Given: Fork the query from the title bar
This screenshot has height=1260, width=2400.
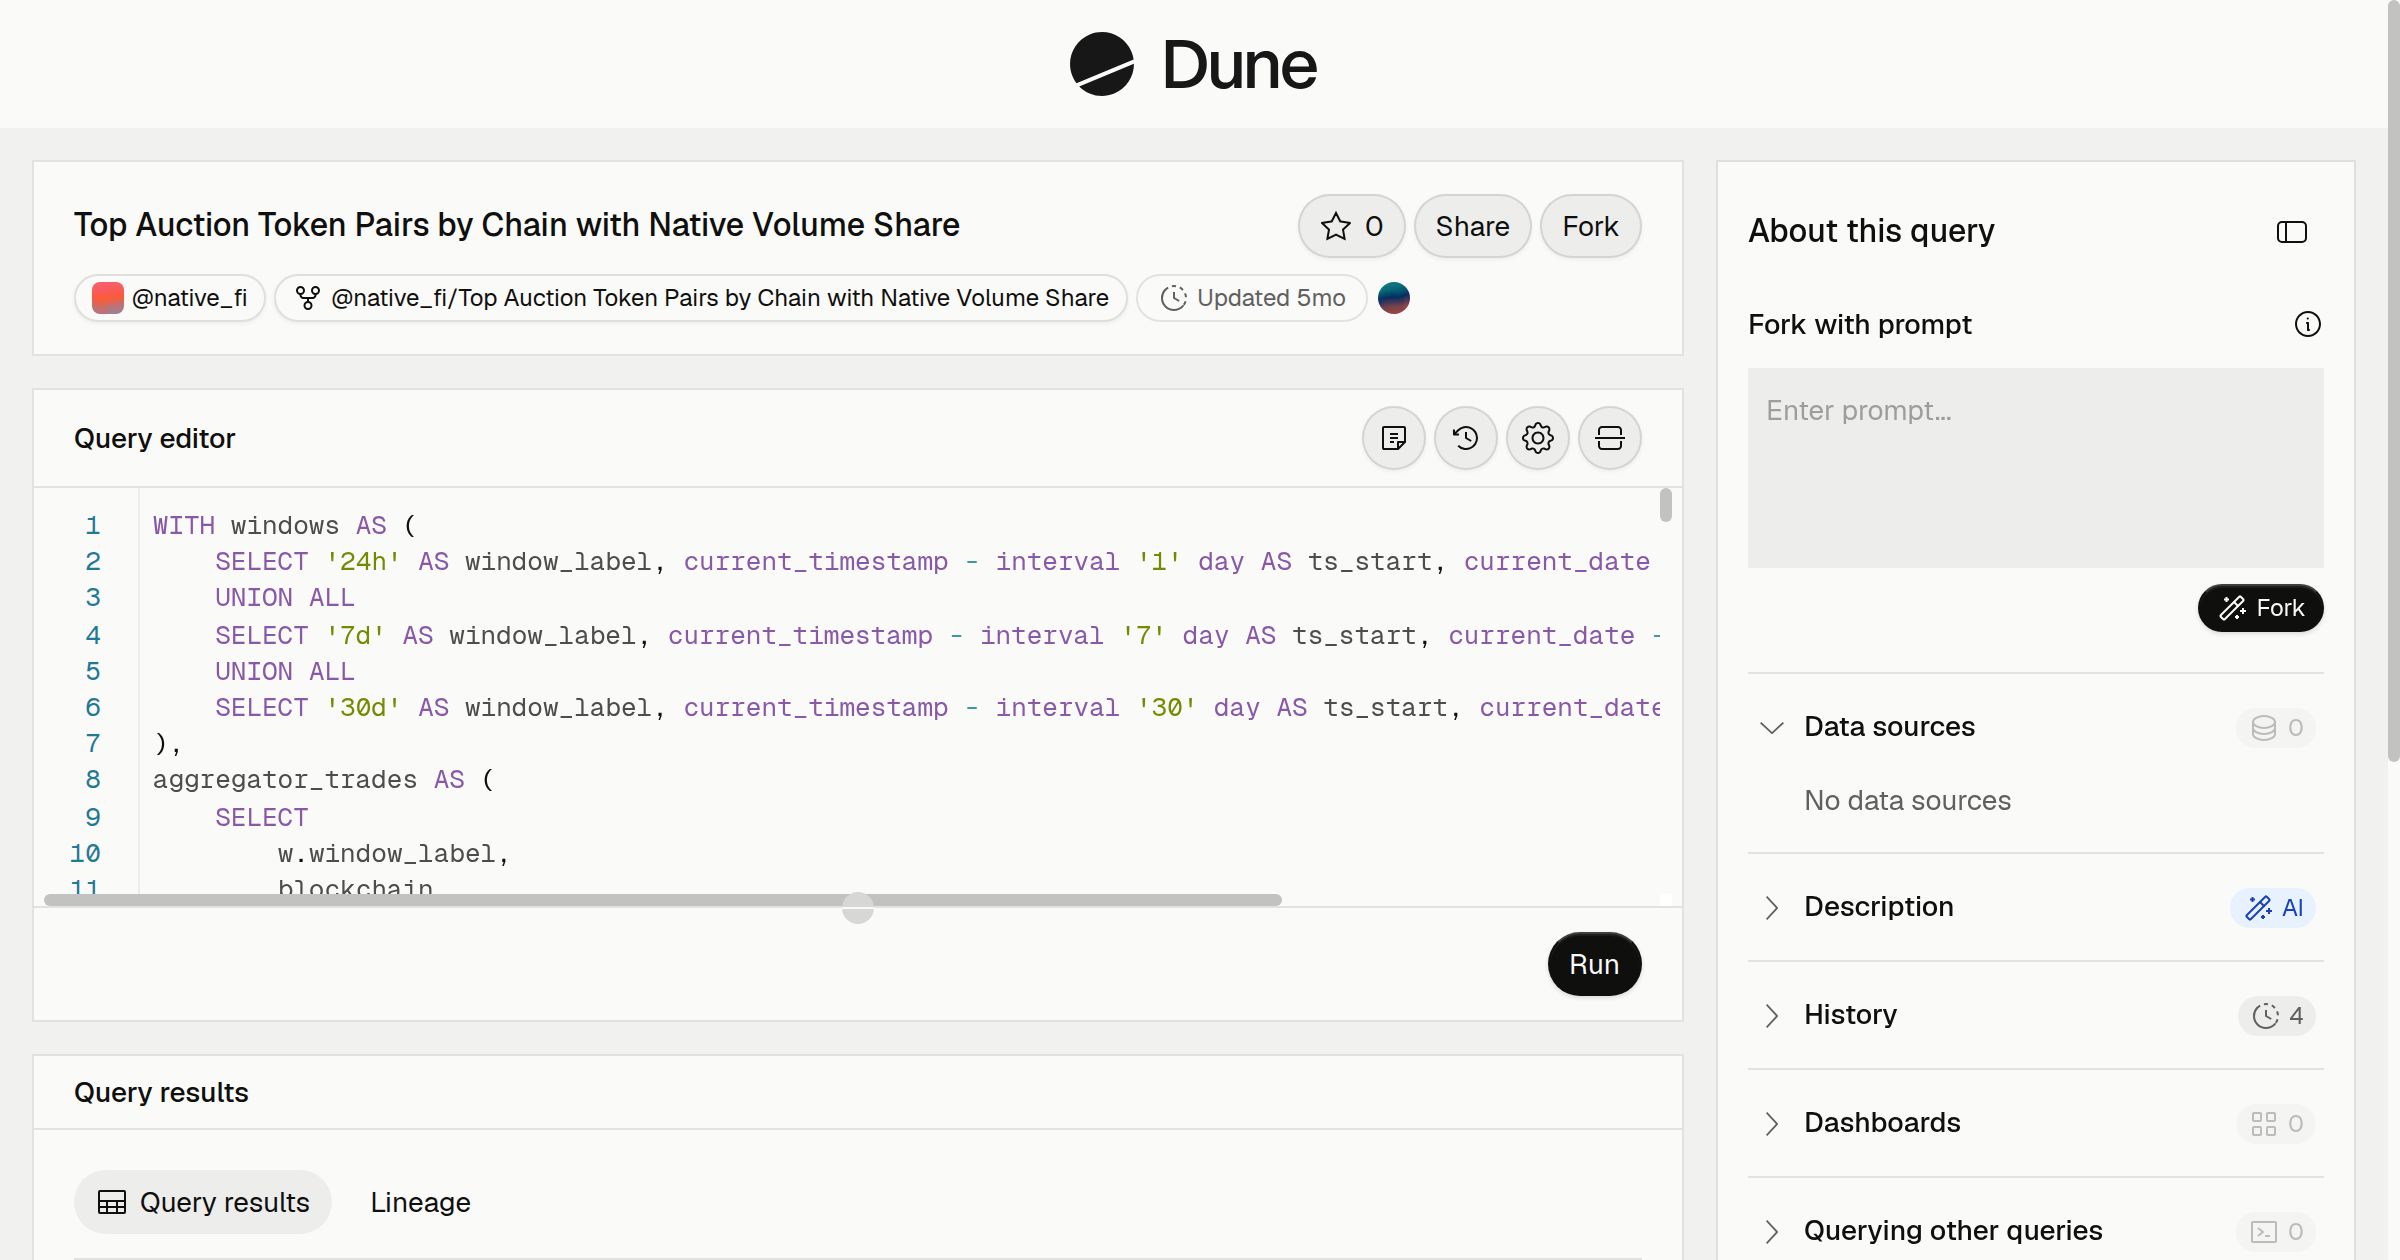Looking at the screenshot, I should click(1590, 226).
